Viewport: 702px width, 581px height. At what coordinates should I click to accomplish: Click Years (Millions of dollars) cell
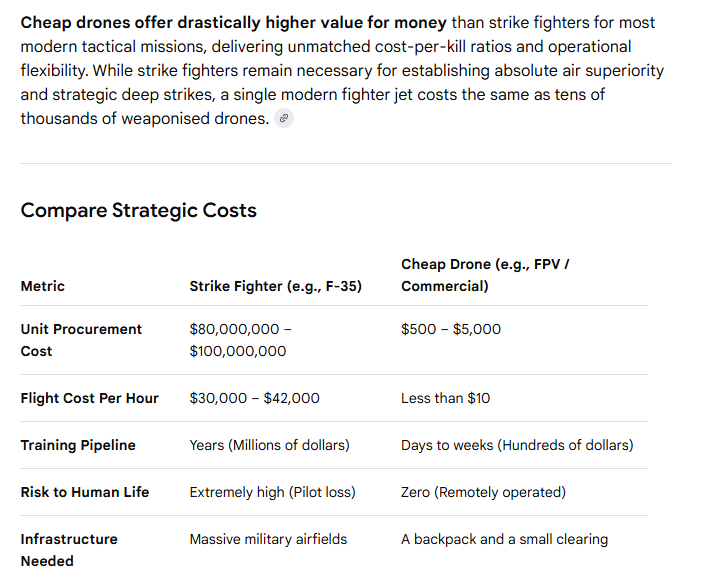click(270, 445)
